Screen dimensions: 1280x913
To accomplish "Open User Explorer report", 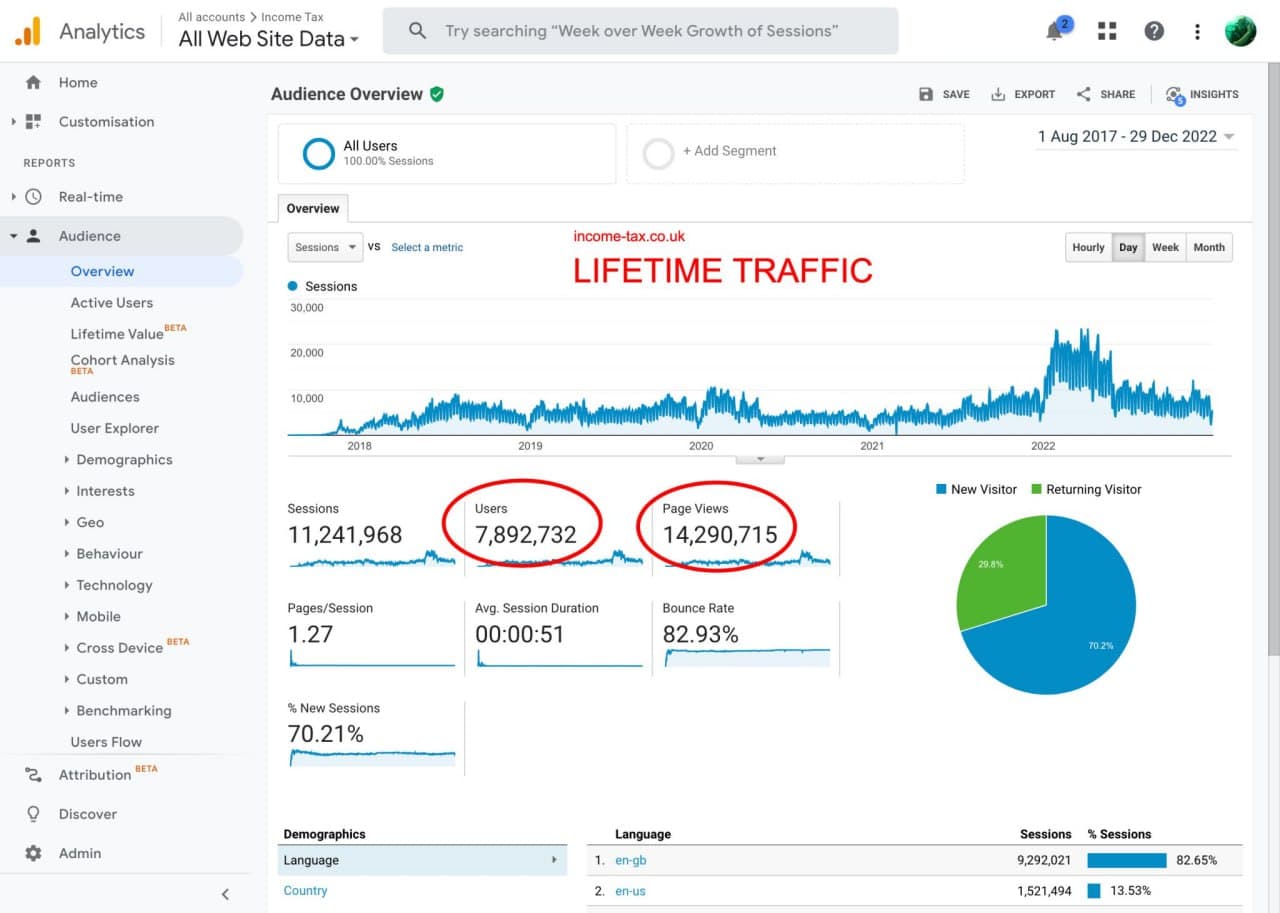I will point(115,428).
